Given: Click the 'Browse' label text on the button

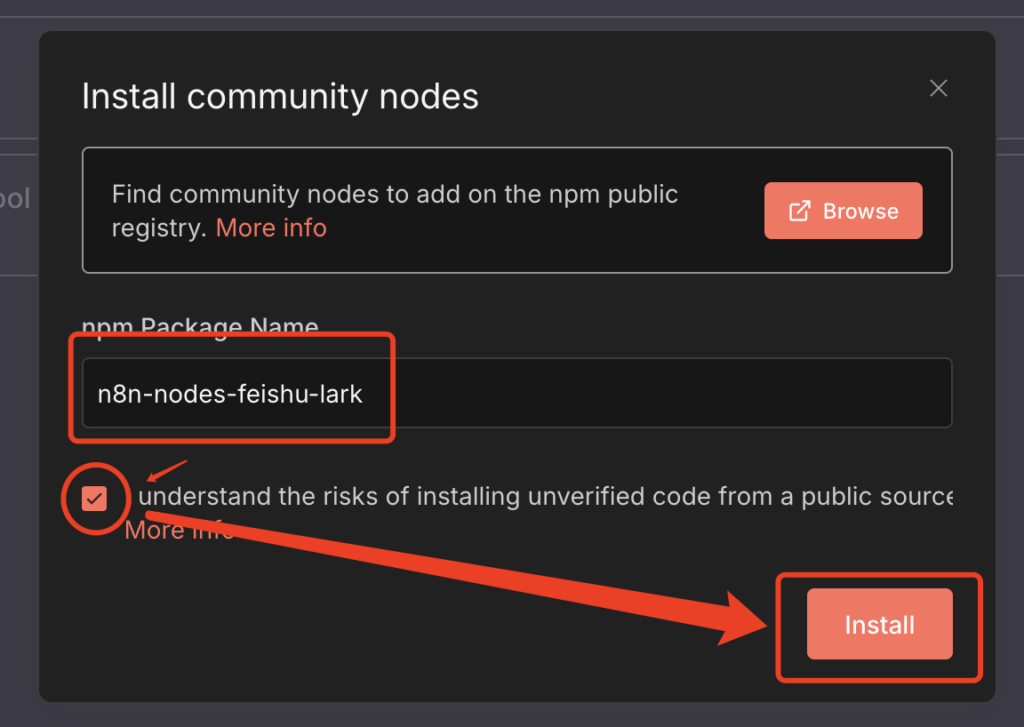Looking at the screenshot, I should point(860,211).
